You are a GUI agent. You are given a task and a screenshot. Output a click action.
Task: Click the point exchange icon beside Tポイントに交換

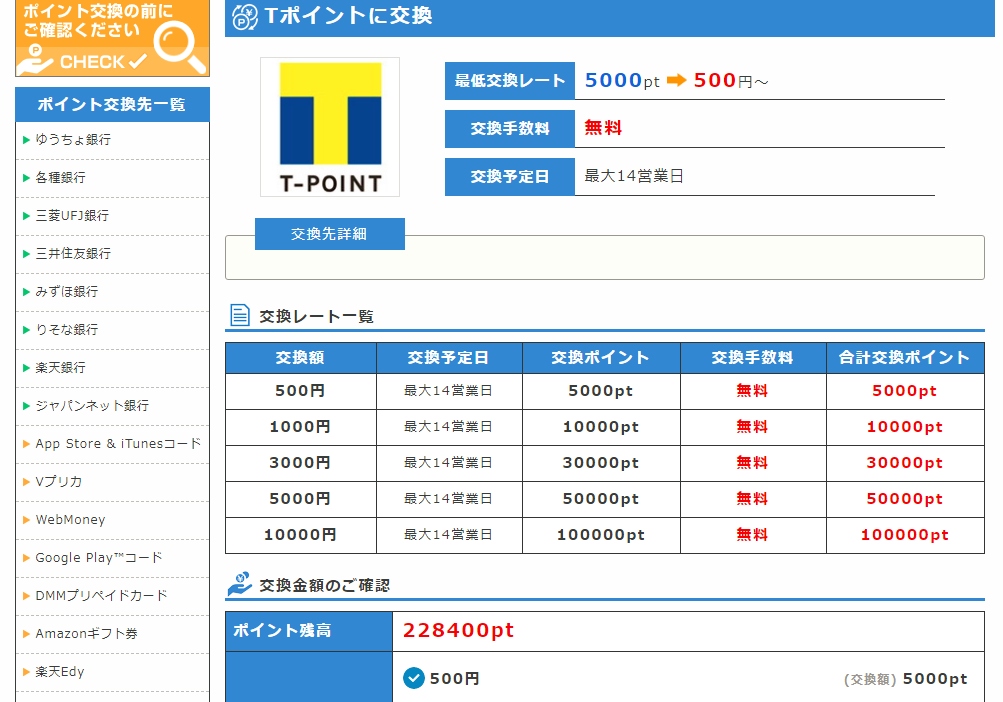click(x=245, y=17)
